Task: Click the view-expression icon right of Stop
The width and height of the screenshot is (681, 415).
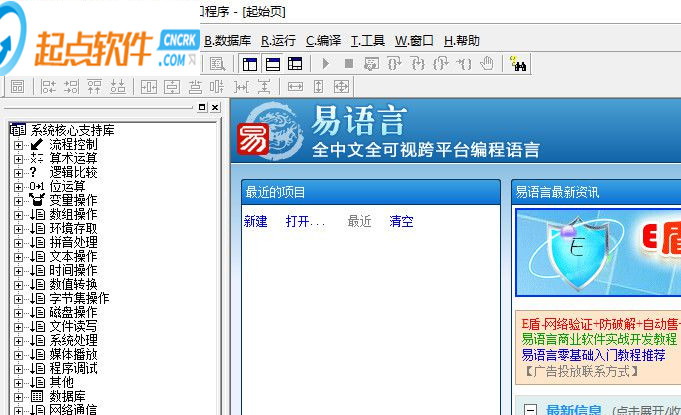Action: point(371,64)
